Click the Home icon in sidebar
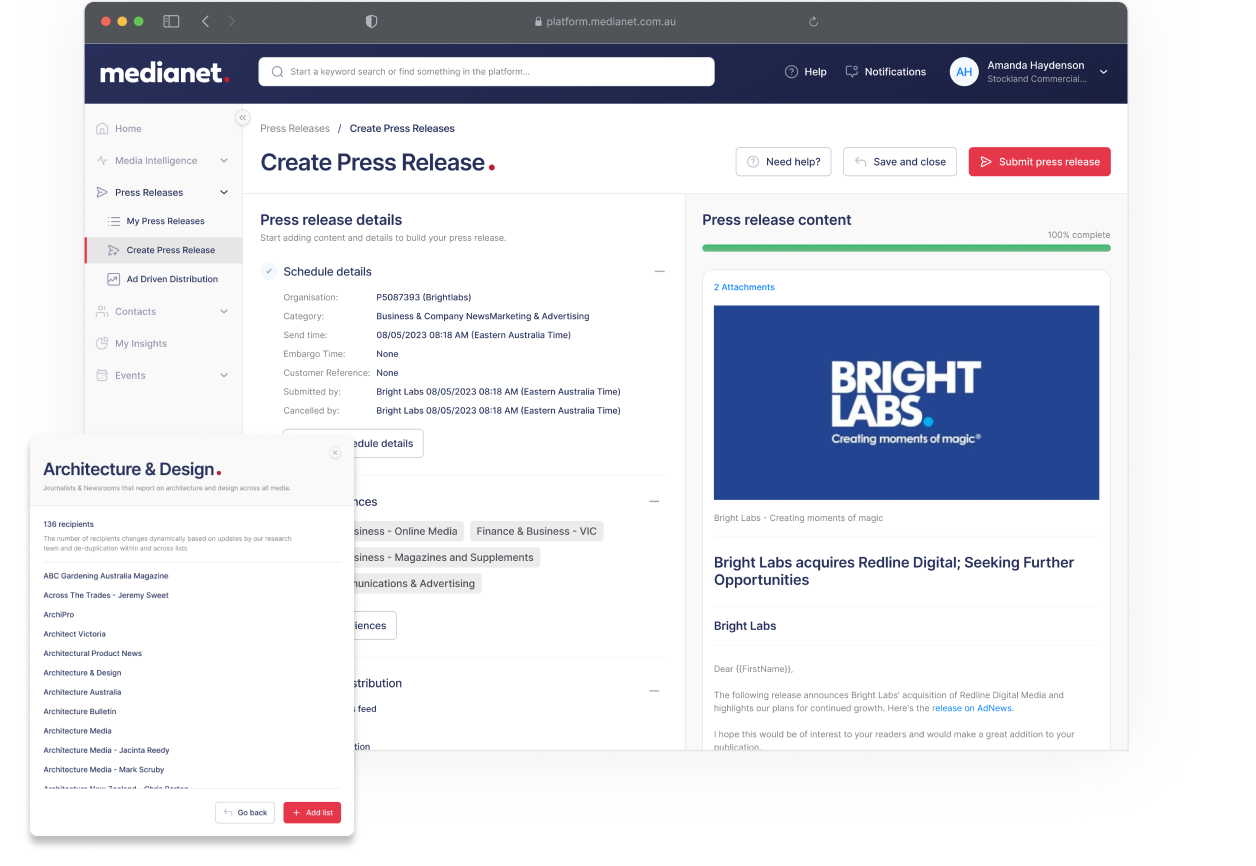The width and height of the screenshot is (1256, 866). (x=102, y=129)
